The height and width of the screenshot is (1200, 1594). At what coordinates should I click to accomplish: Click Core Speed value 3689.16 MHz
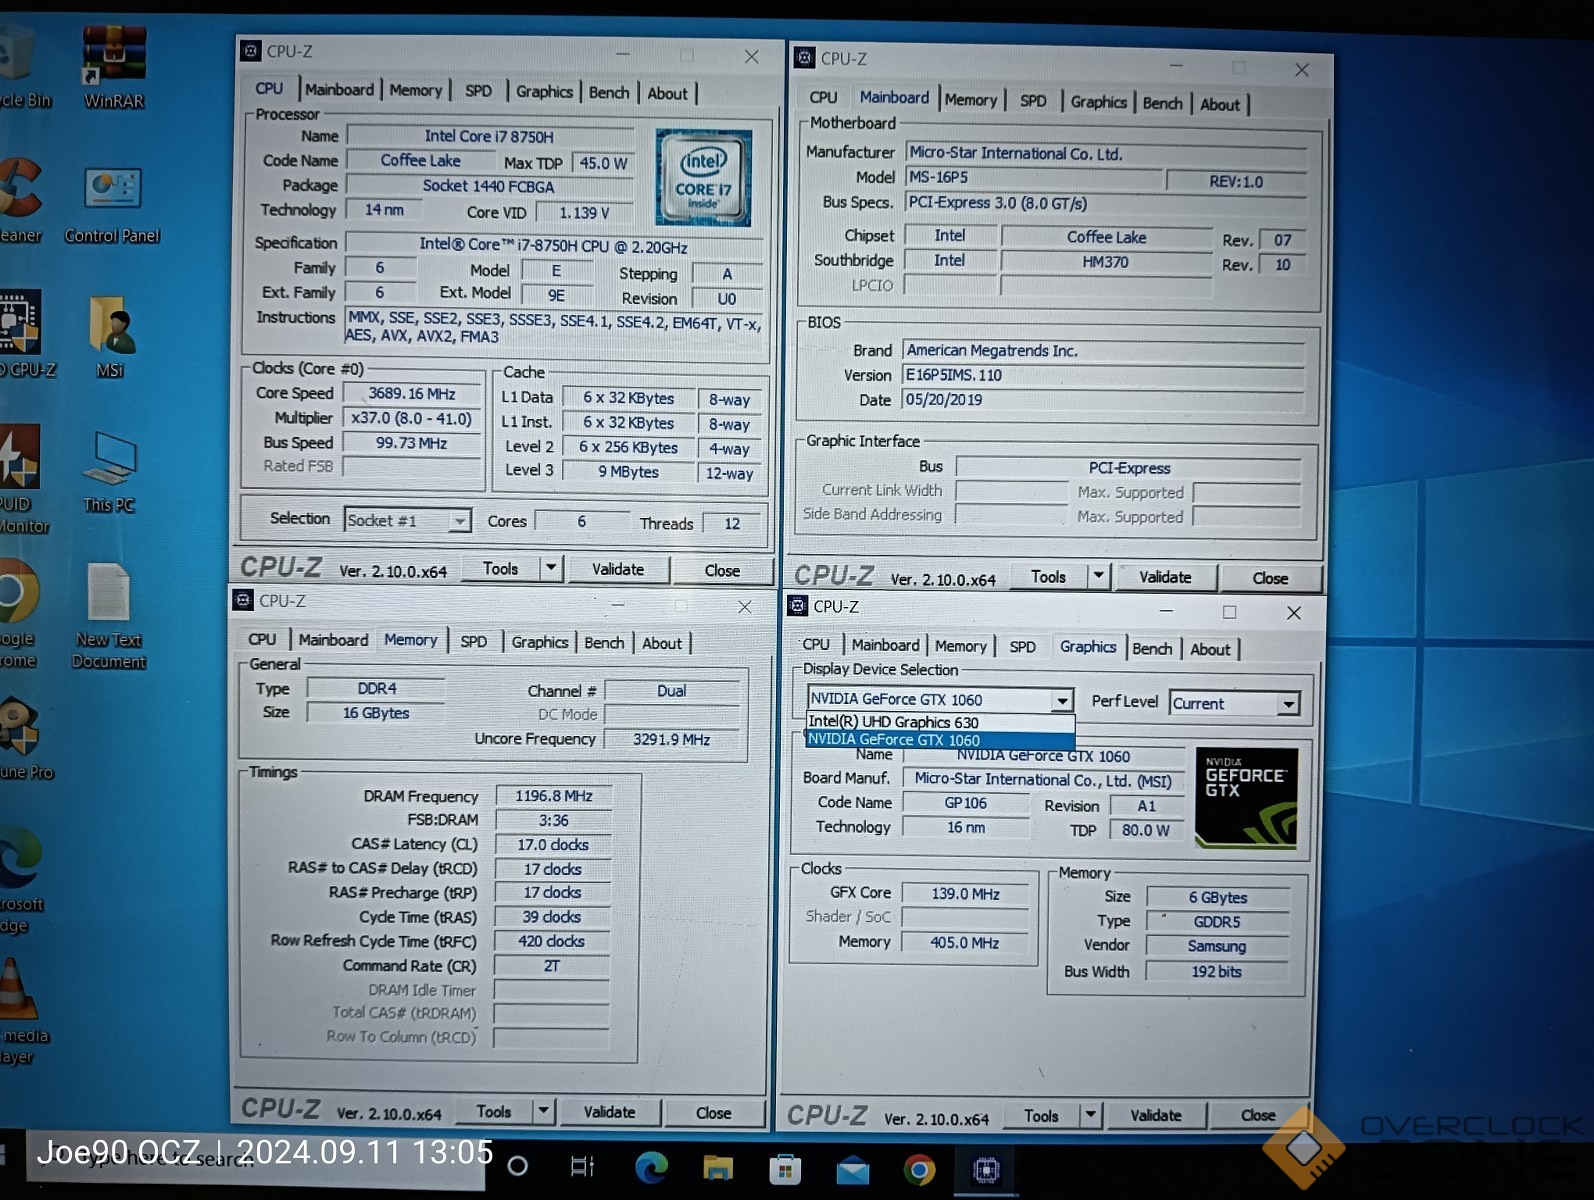411,394
